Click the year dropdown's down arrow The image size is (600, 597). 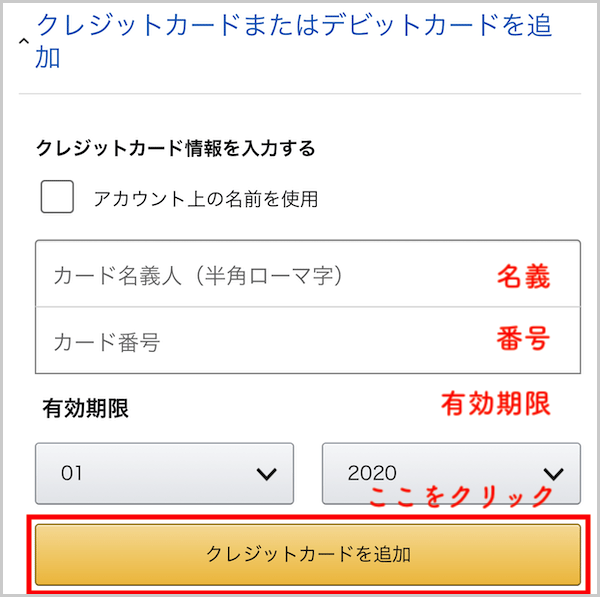coord(552,474)
